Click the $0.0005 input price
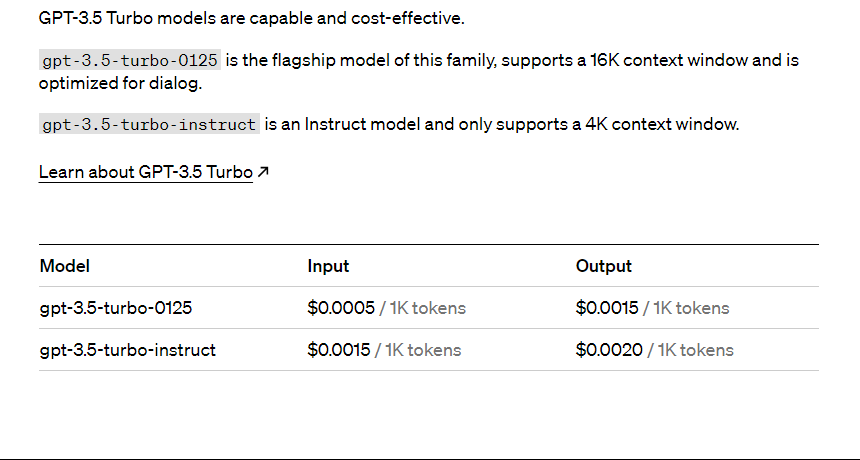 click(341, 308)
